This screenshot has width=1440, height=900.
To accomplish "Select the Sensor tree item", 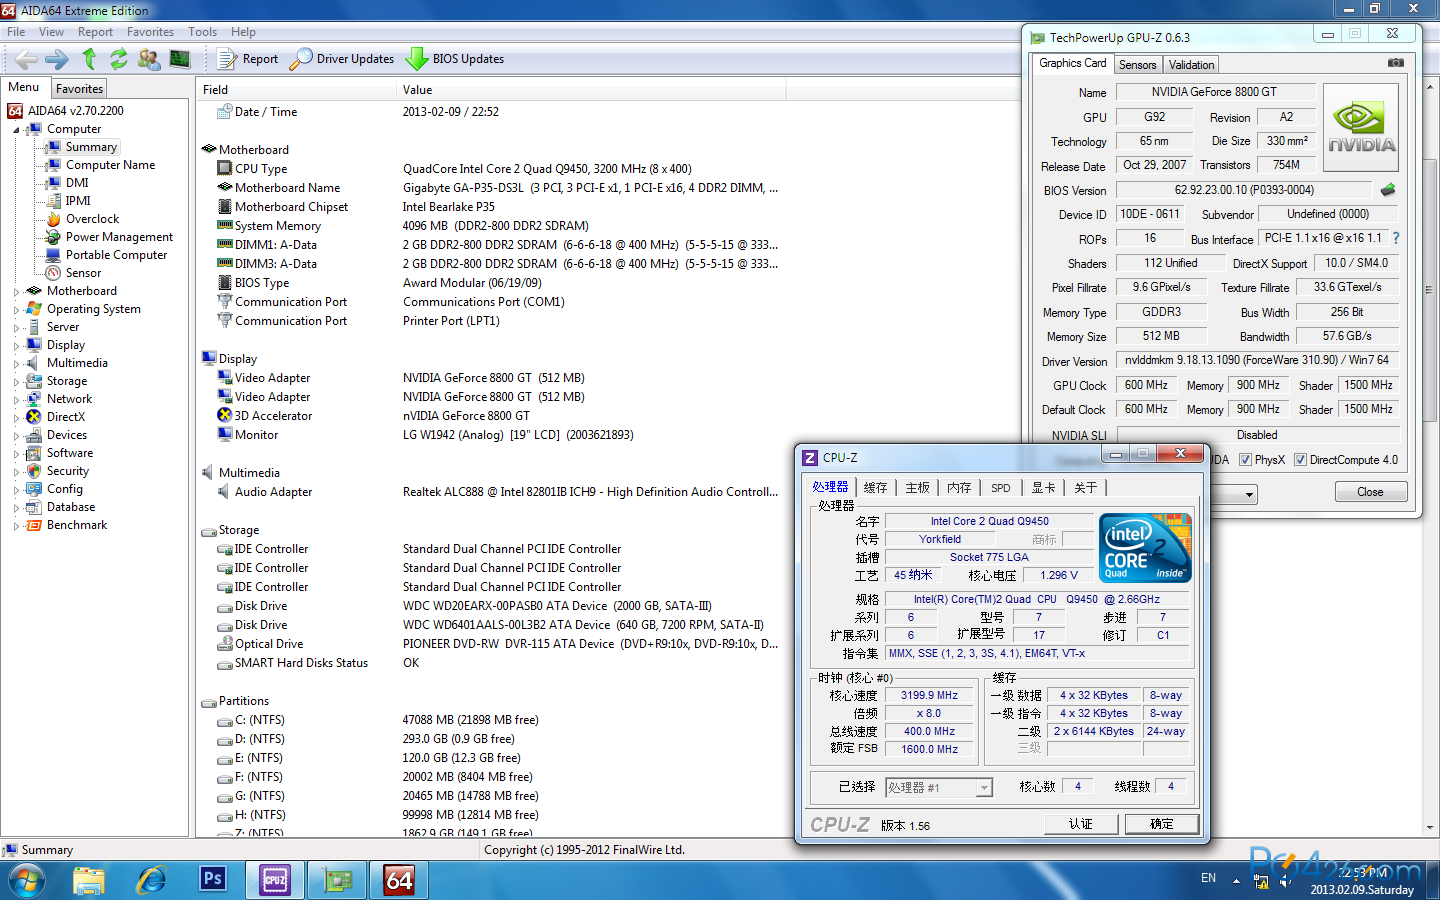I will pos(83,273).
